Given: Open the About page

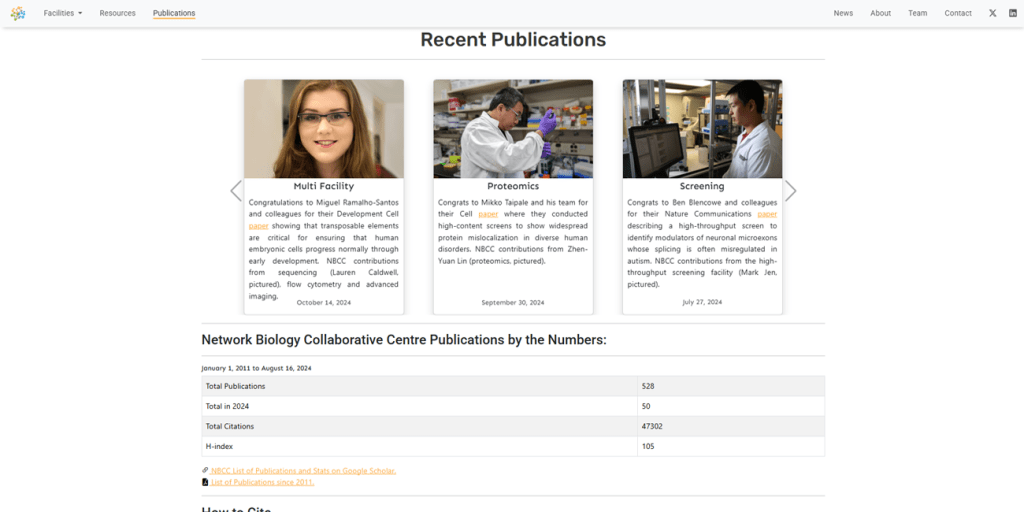Looking at the screenshot, I should [880, 13].
